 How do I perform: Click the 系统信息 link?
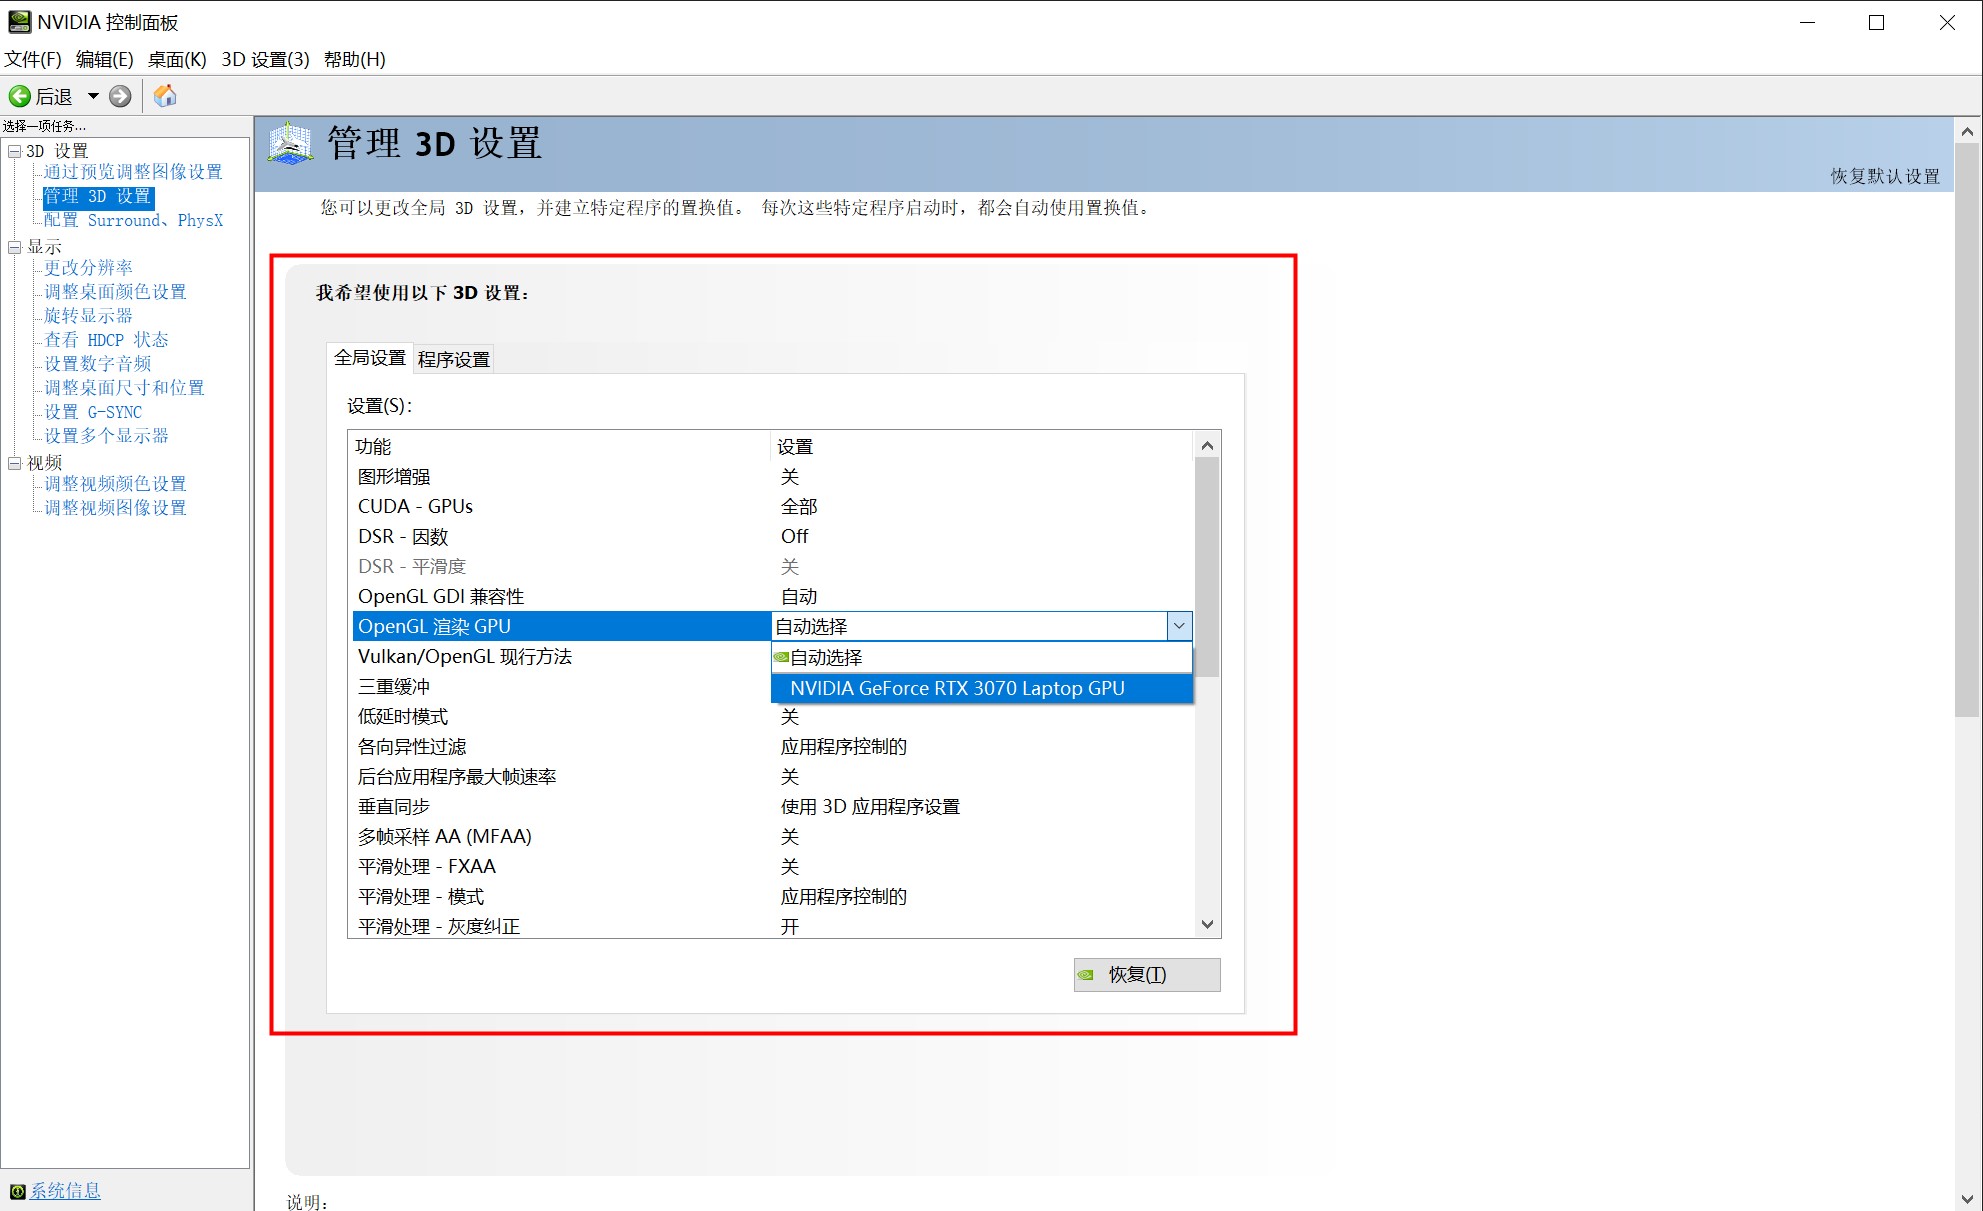pos(65,1191)
